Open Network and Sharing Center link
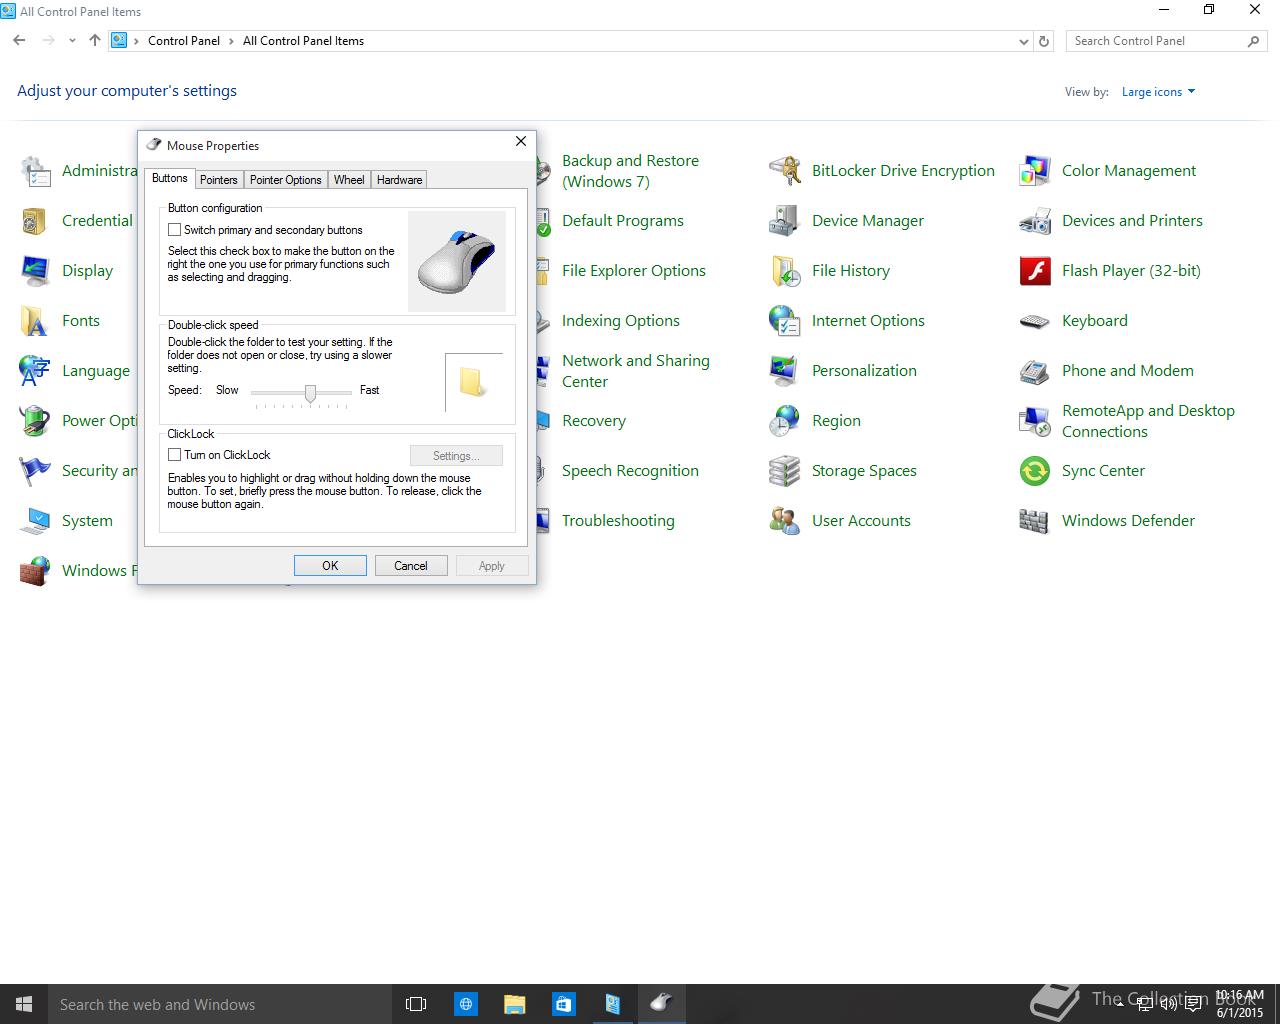1280x1024 pixels. (x=636, y=371)
